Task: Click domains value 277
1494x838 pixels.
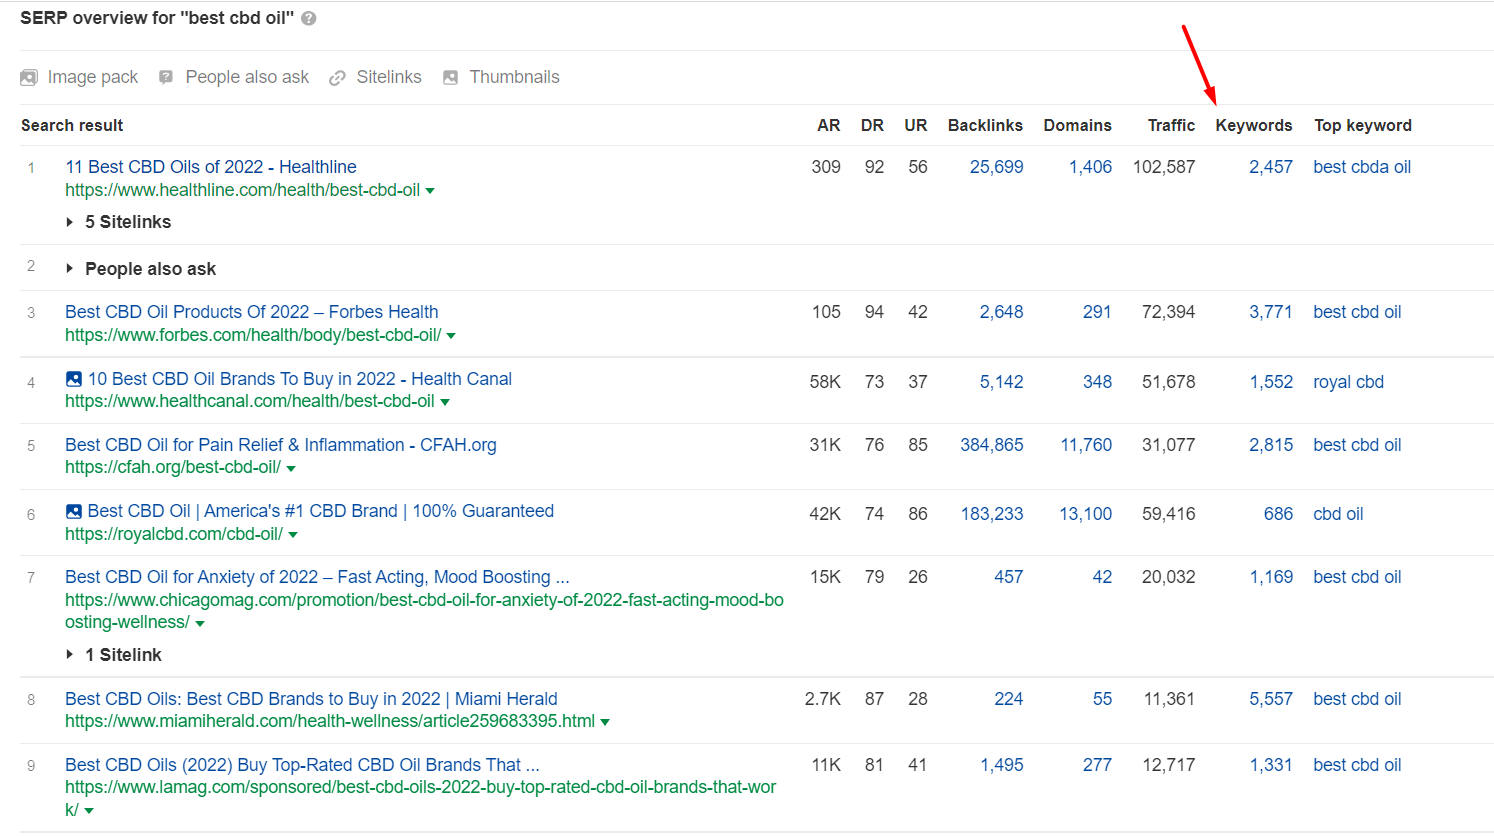Action: coord(1097,765)
